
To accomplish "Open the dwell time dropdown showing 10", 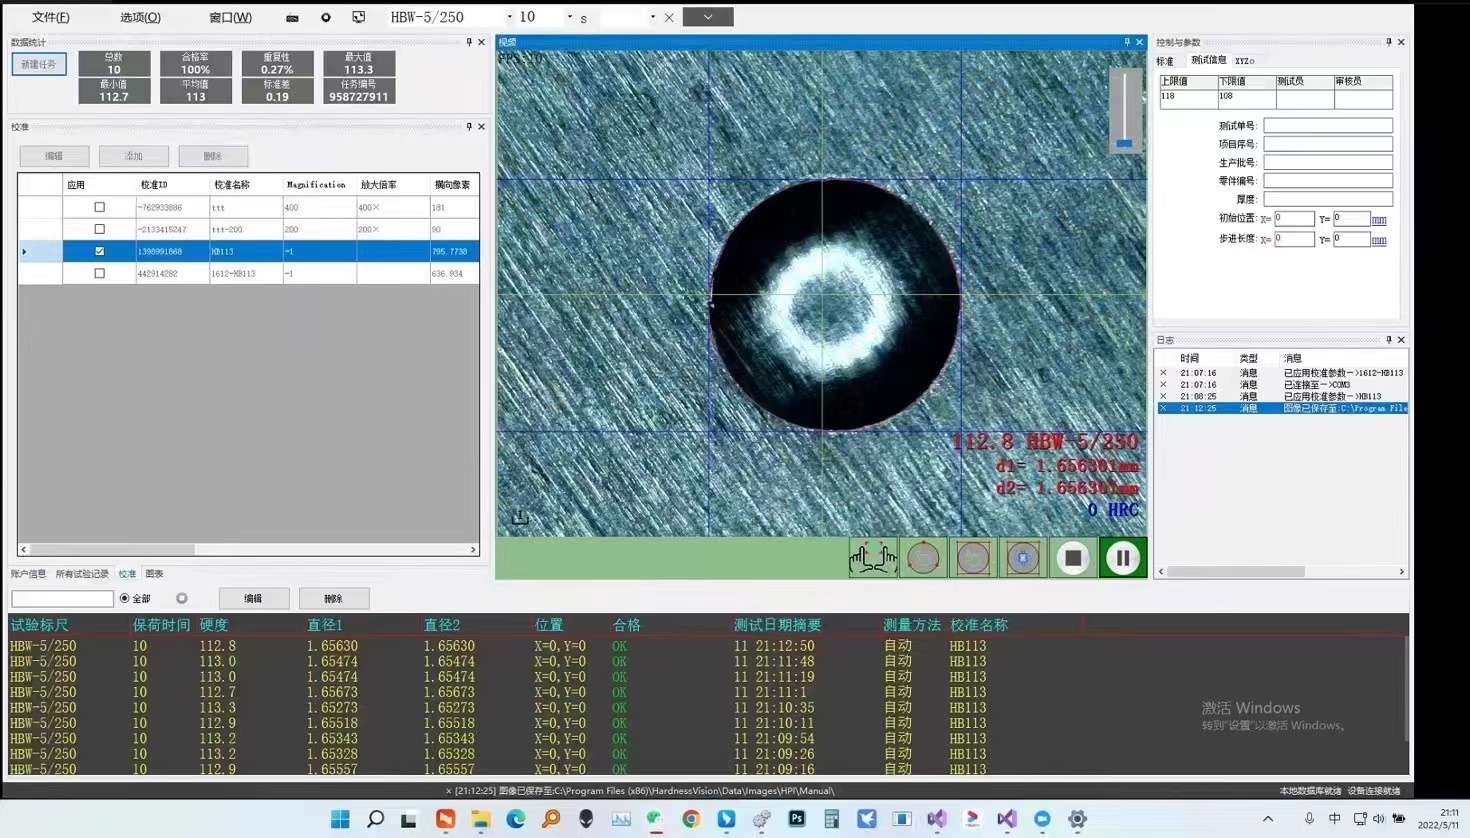I will [x=570, y=17].
